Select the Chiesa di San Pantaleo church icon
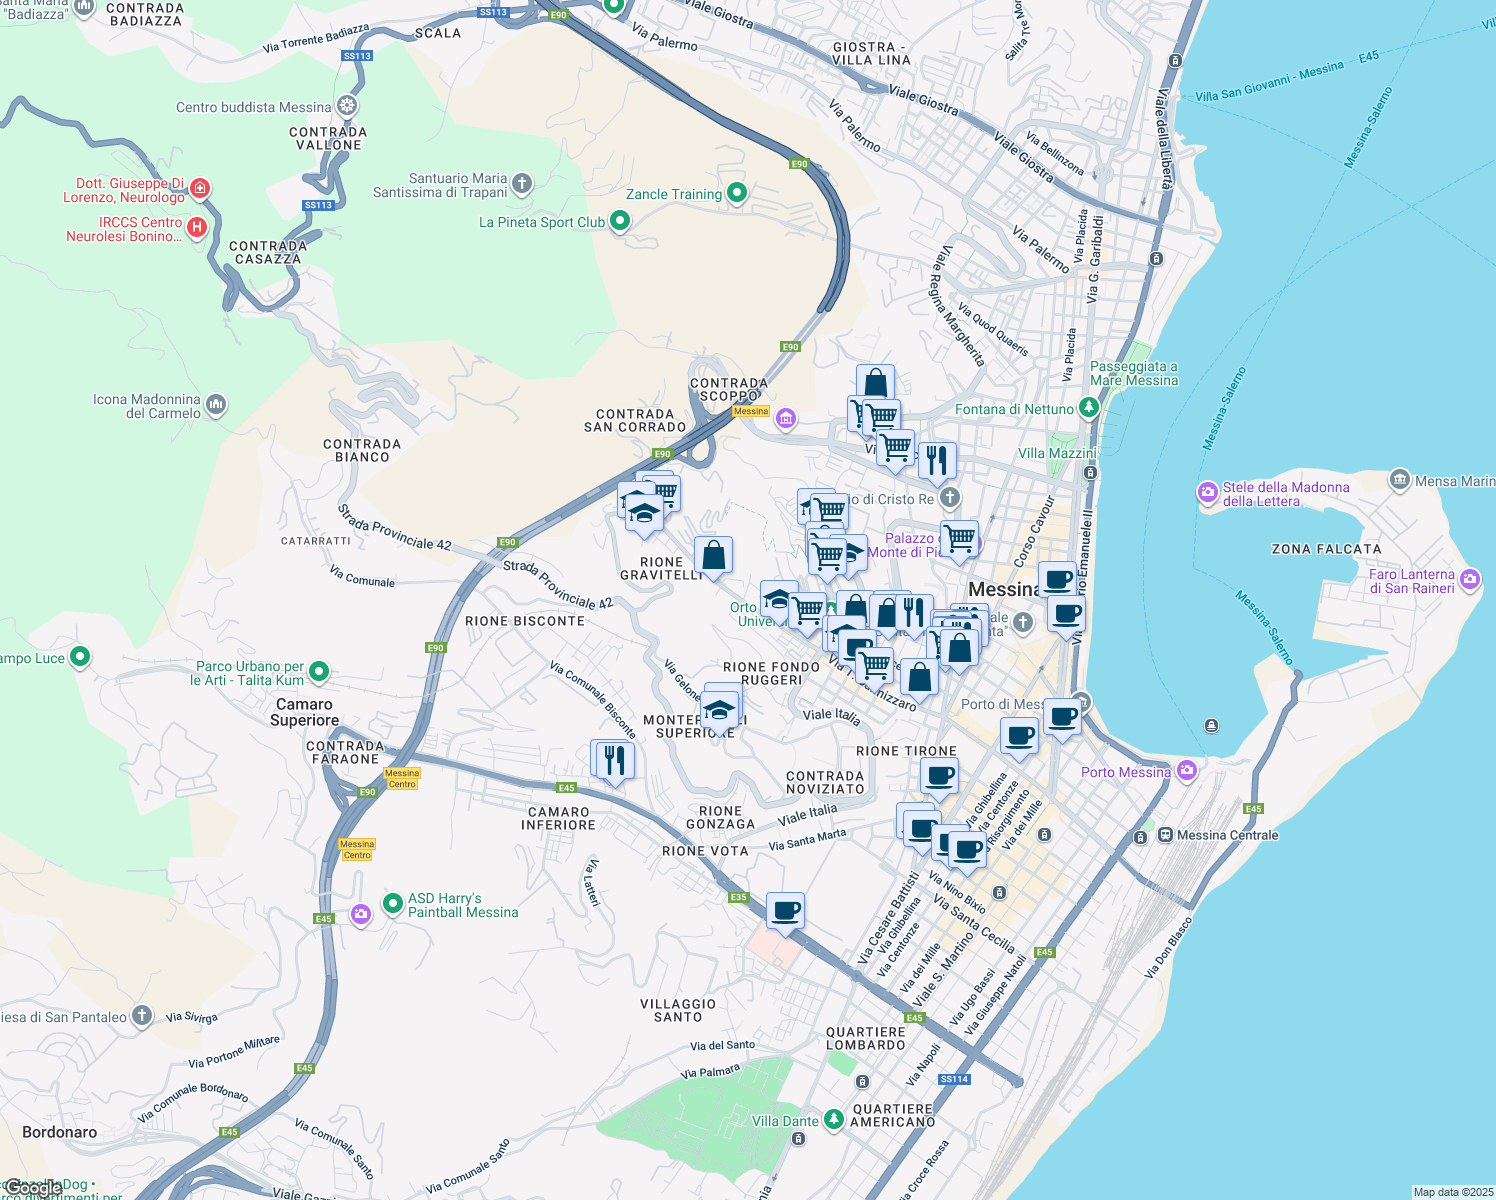This screenshot has height=1200, width=1496. (x=142, y=1016)
